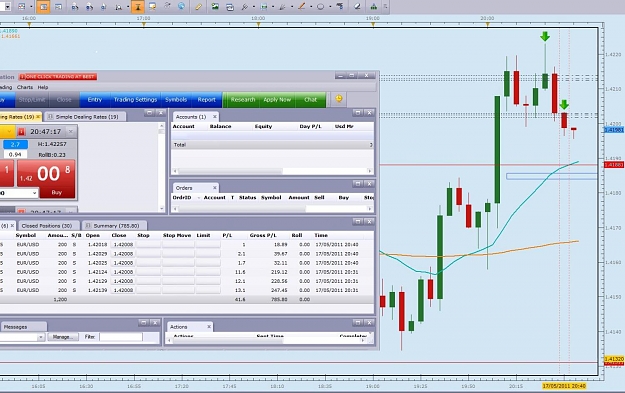Screen dimensions: 625x393
Task: Select the Accounts (1) tab
Action: (x=195, y=117)
